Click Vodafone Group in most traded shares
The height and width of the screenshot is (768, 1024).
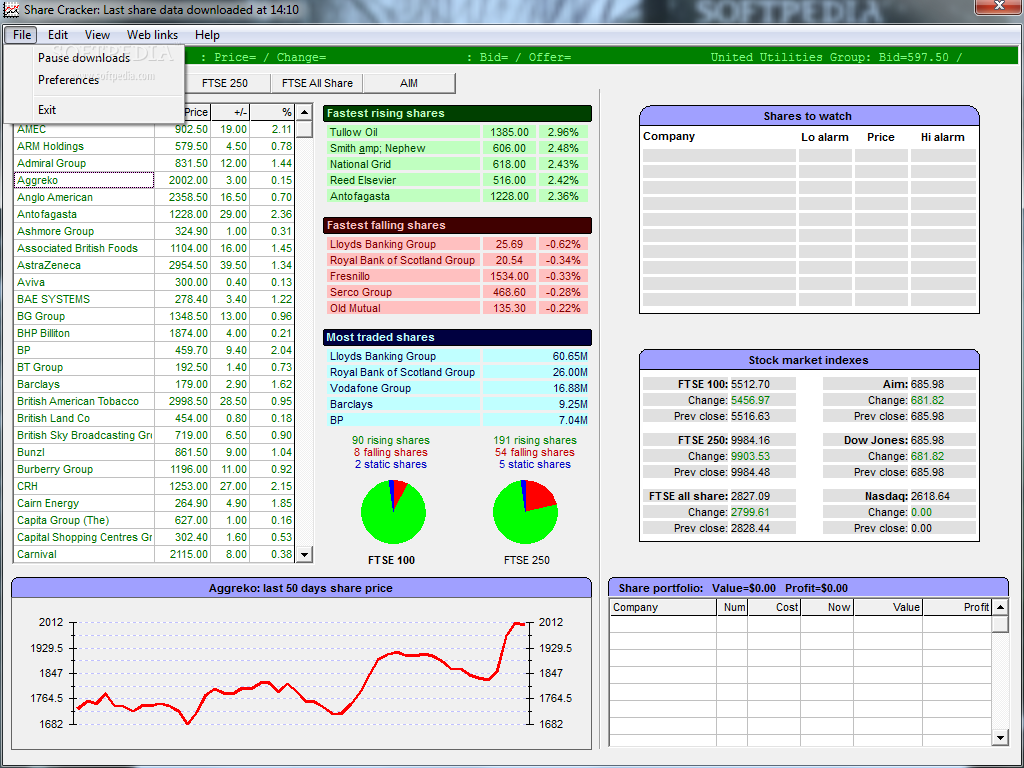click(x=404, y=388)
